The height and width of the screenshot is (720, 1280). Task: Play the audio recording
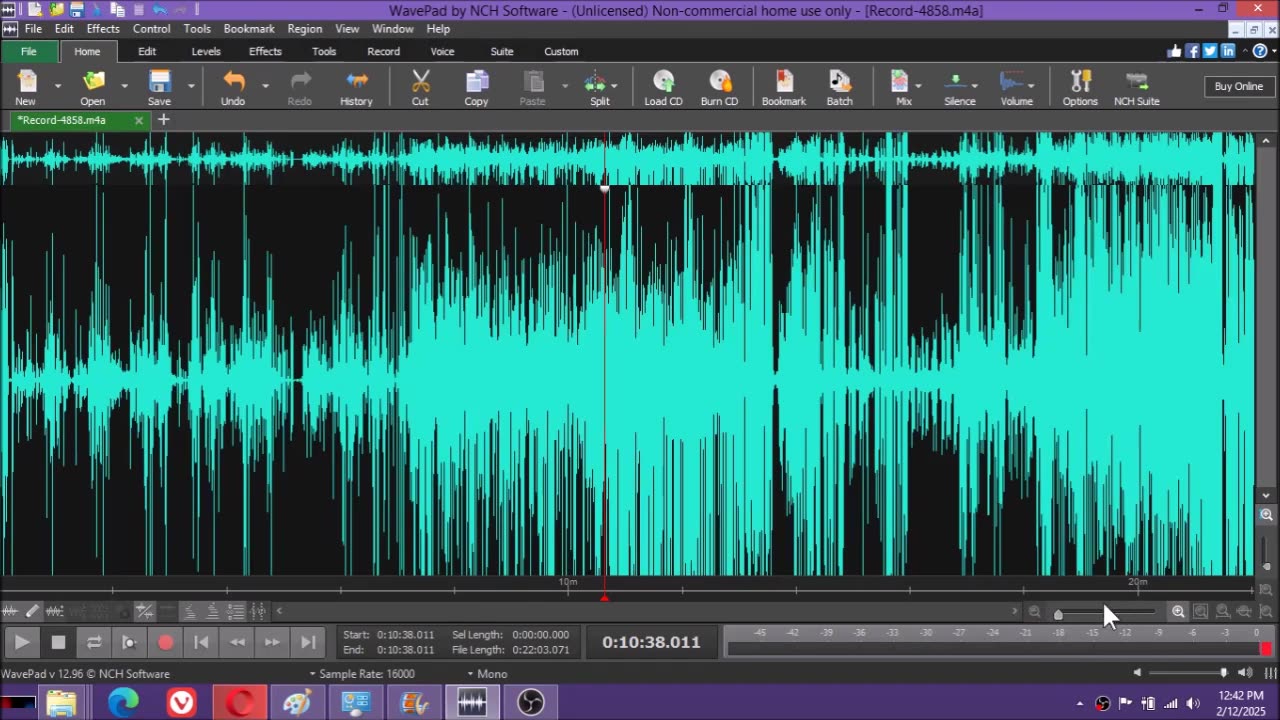point(21,642)
